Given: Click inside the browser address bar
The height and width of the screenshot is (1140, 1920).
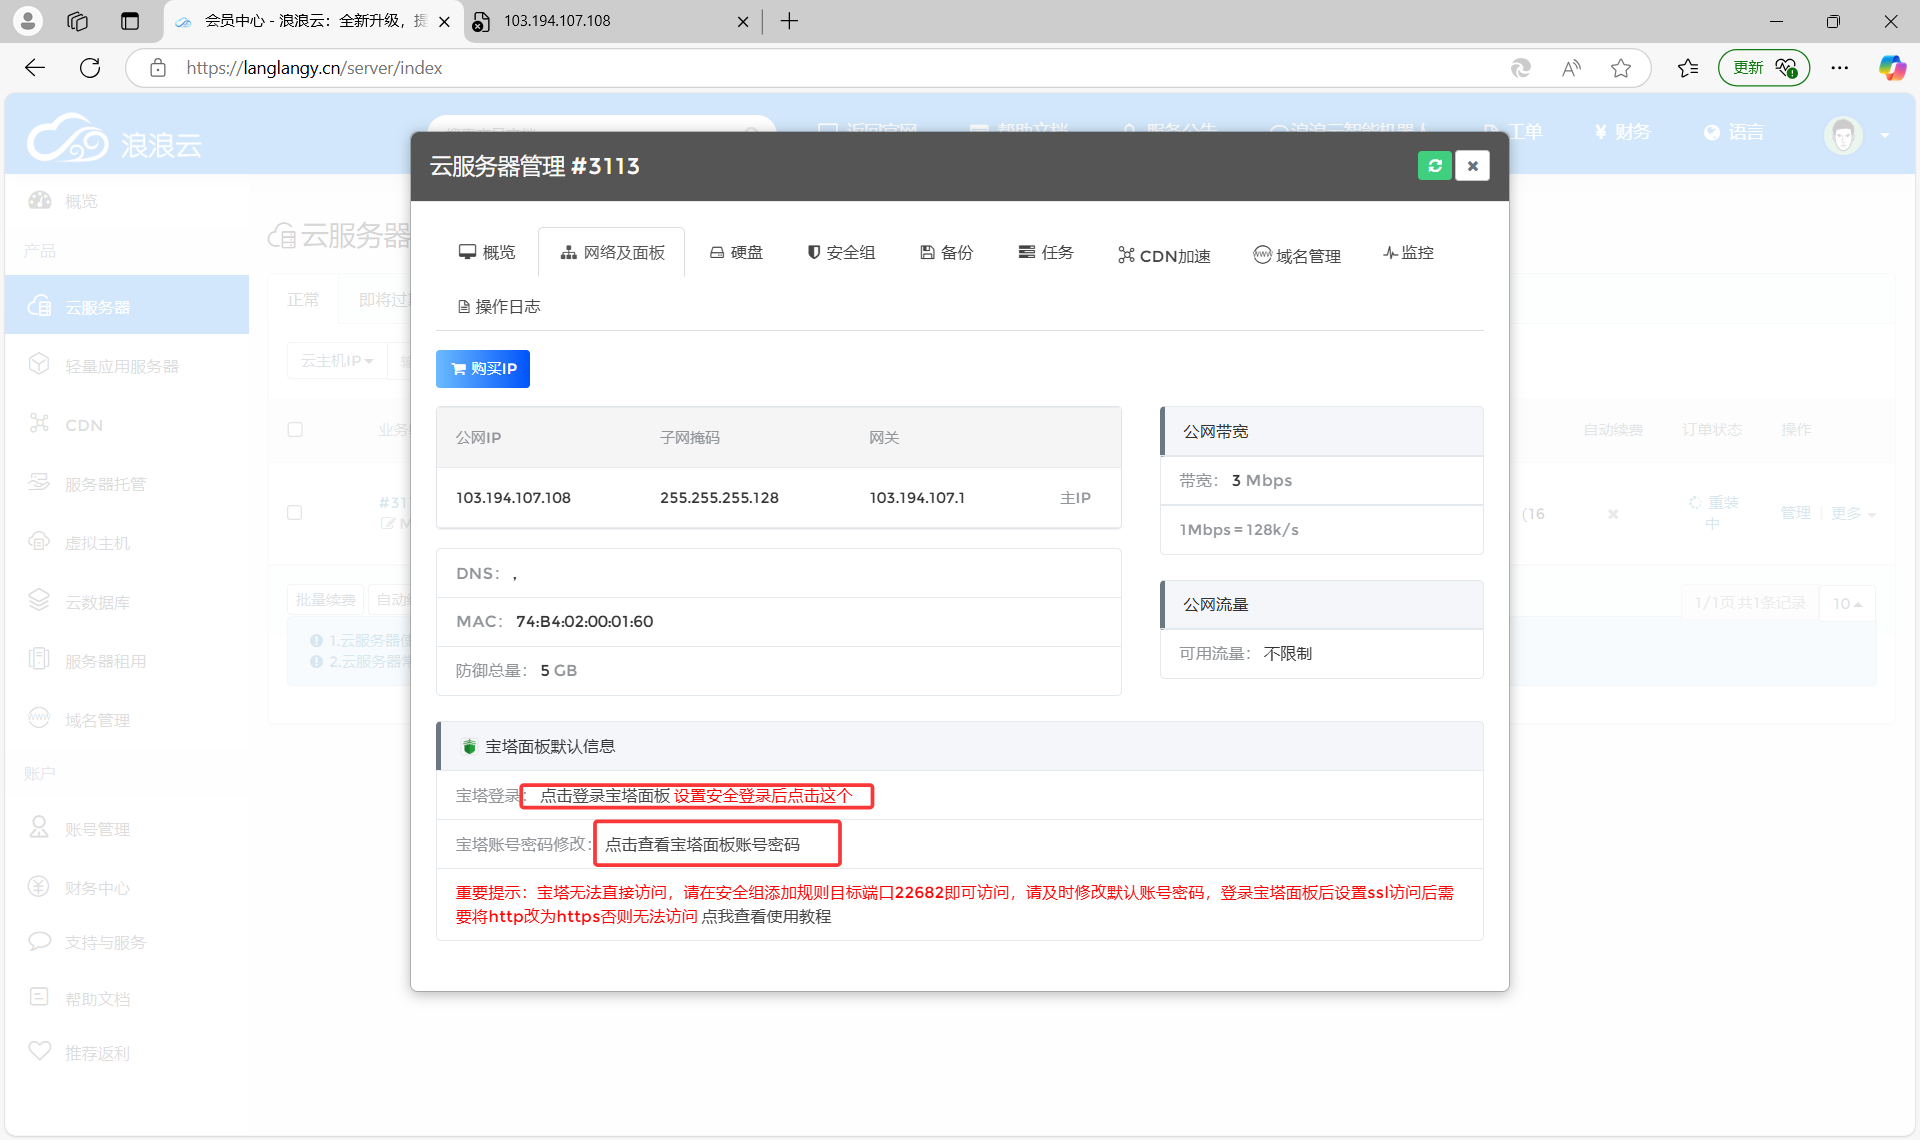Looking at the screenshot, I should 314,68.
